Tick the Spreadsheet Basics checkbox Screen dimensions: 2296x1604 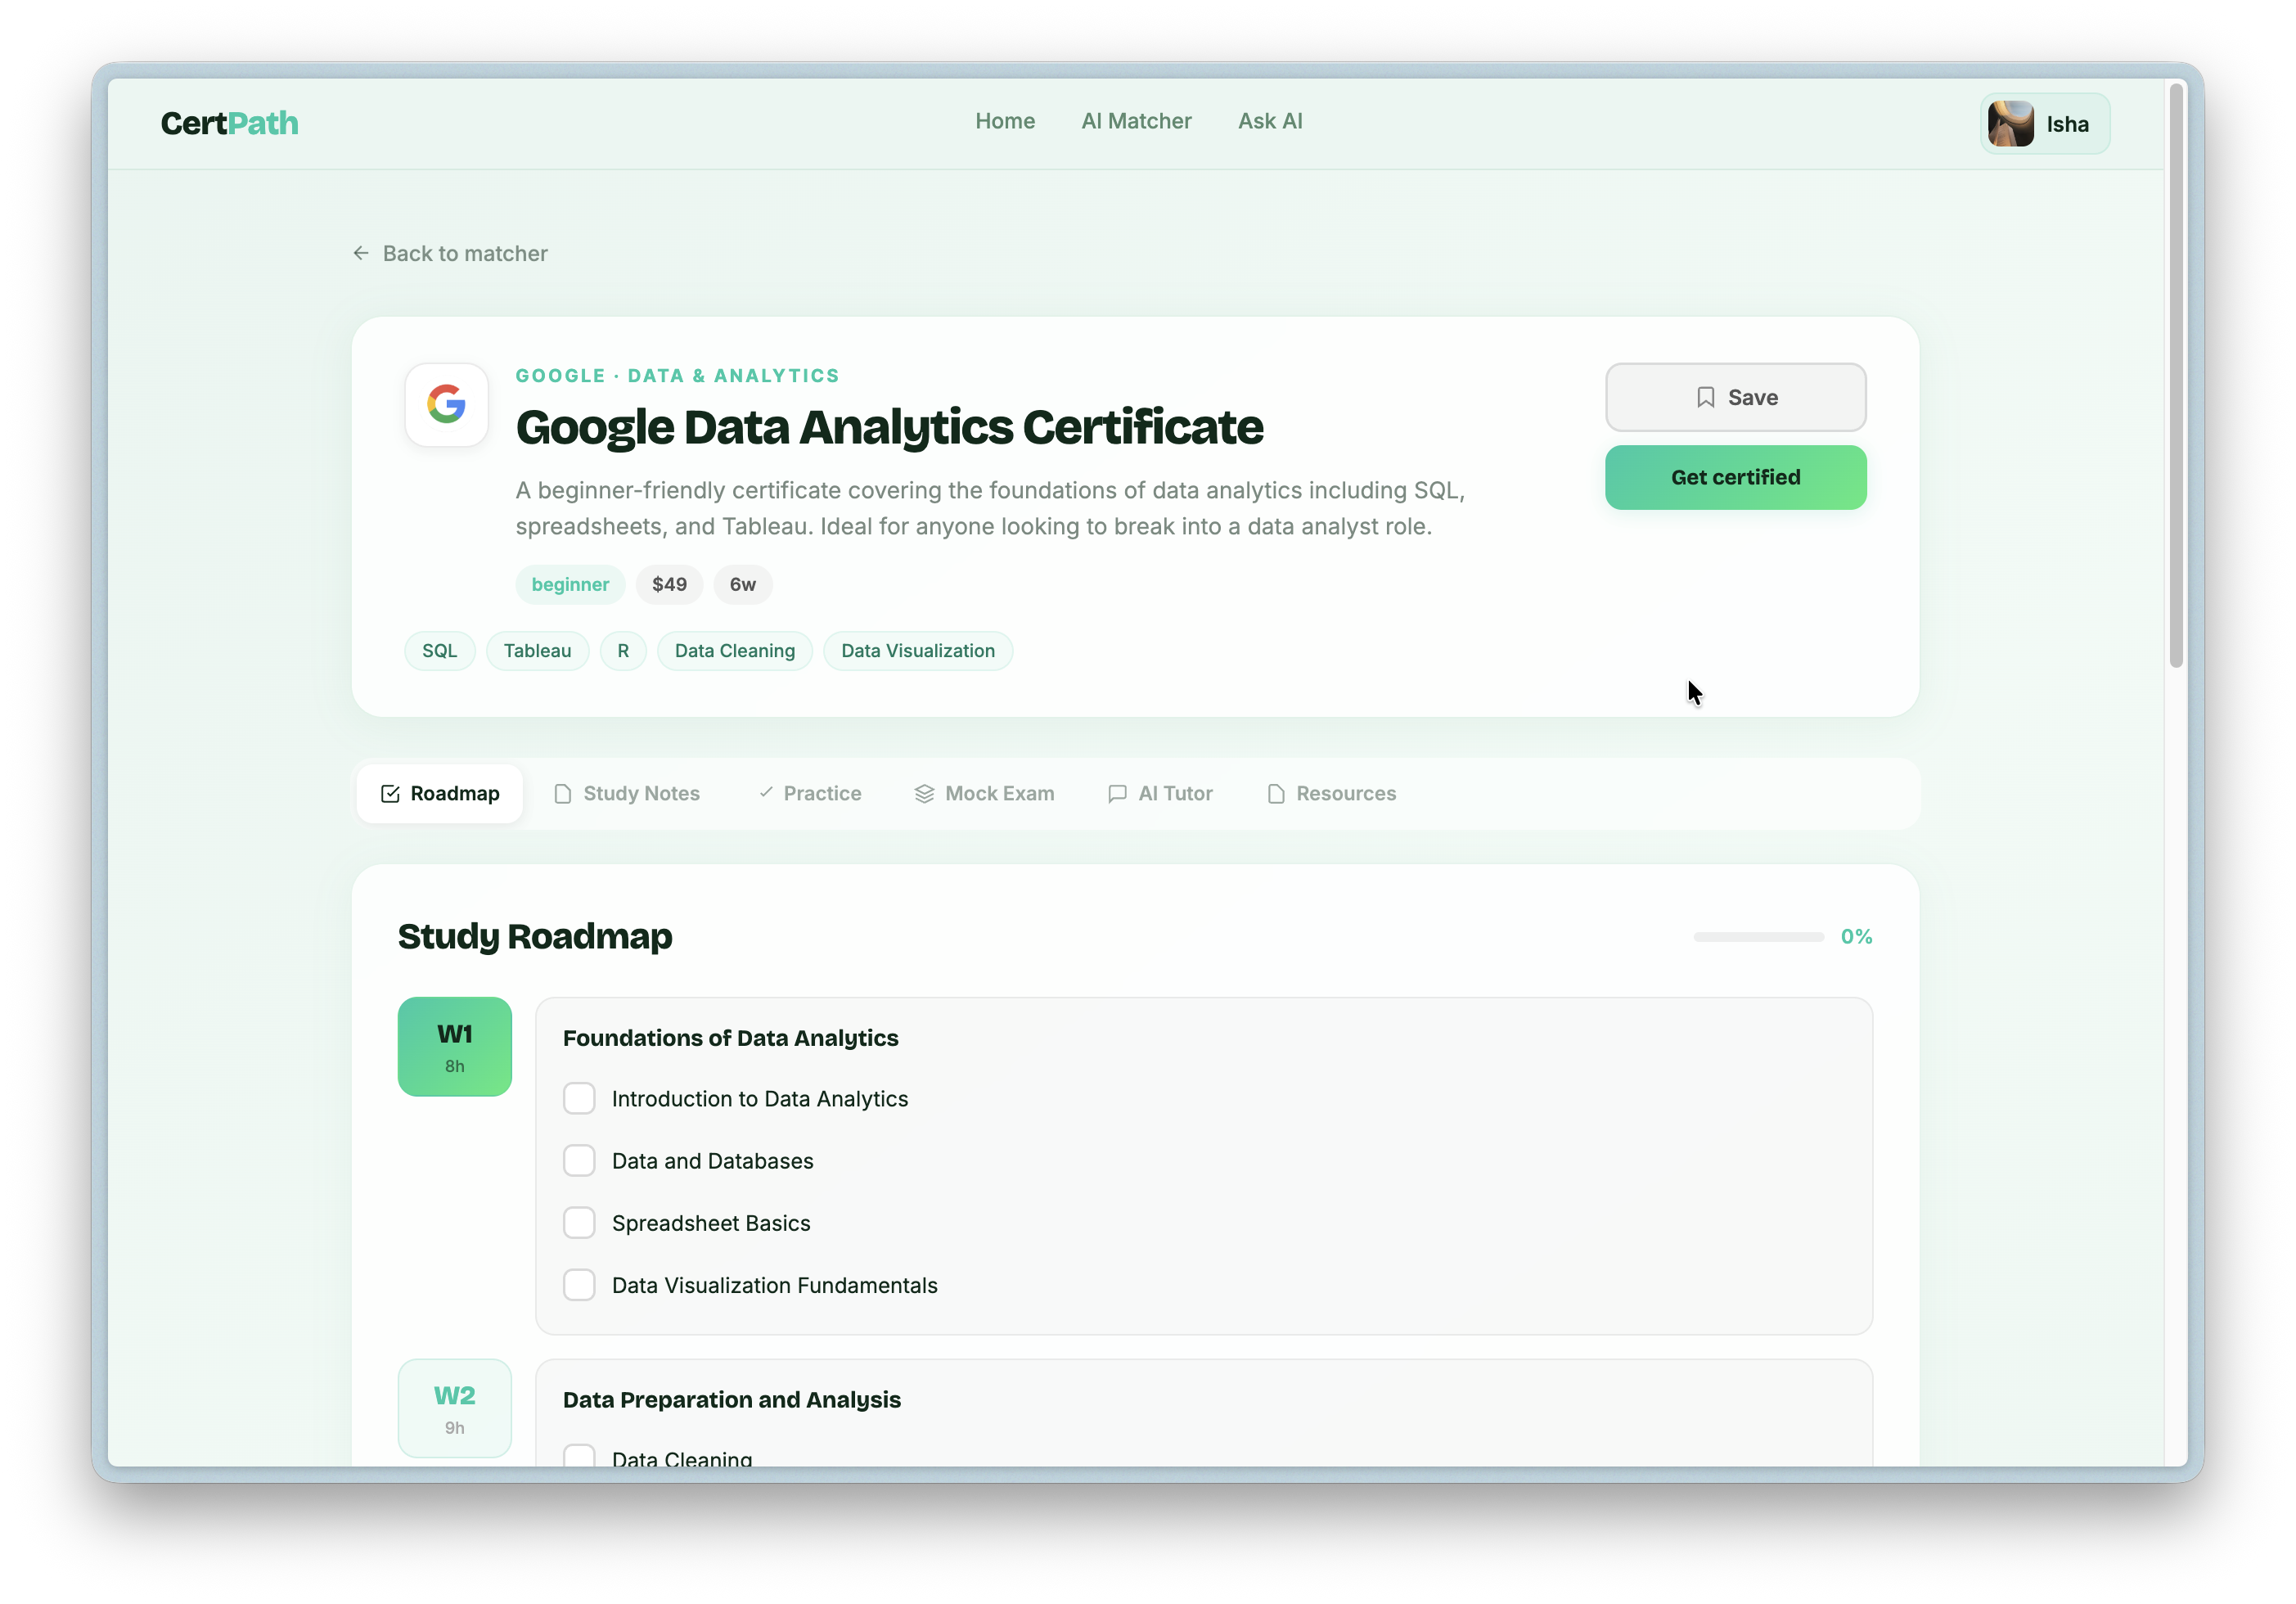pos(579,1222)
